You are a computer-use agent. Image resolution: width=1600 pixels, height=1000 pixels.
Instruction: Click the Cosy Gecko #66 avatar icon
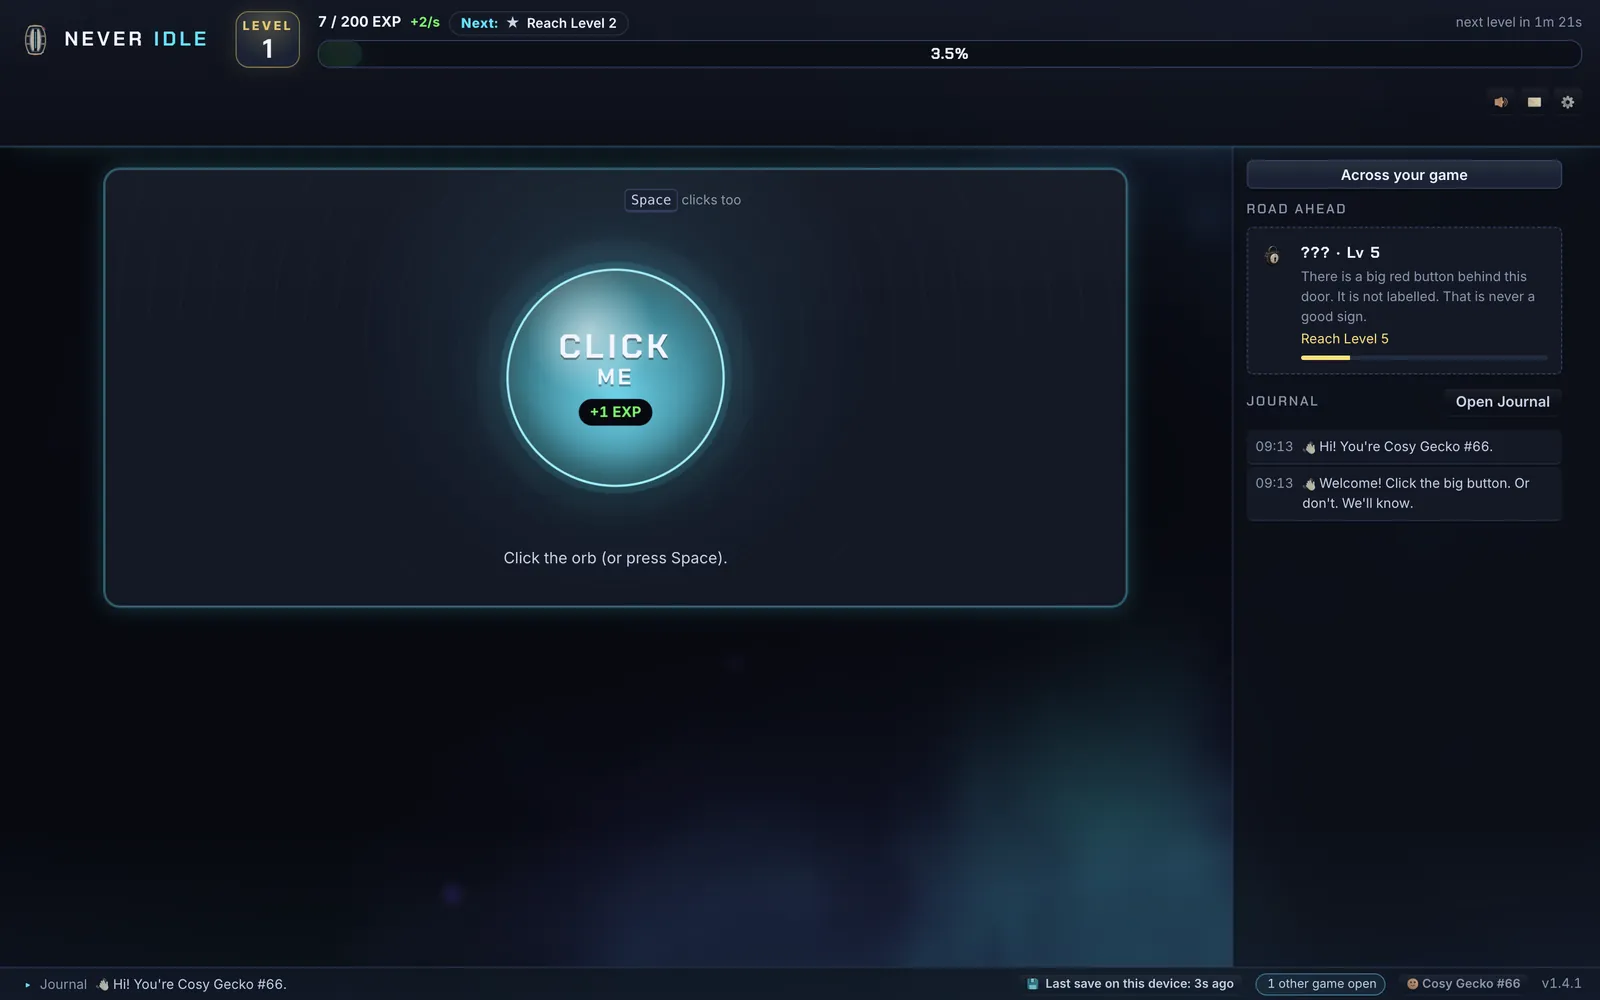tap(1412, 984)
